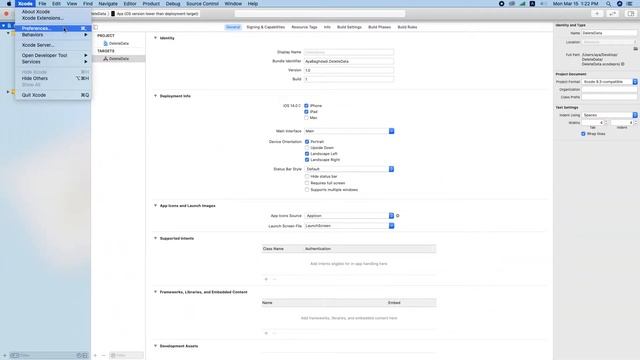Click plus at bottom of project navigator

point(5,356)
